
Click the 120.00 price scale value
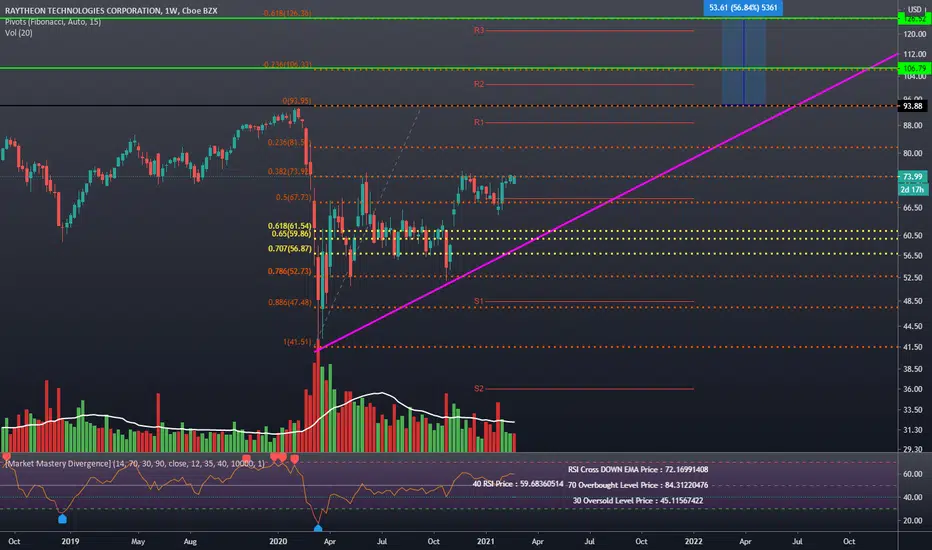click(915, 34)
